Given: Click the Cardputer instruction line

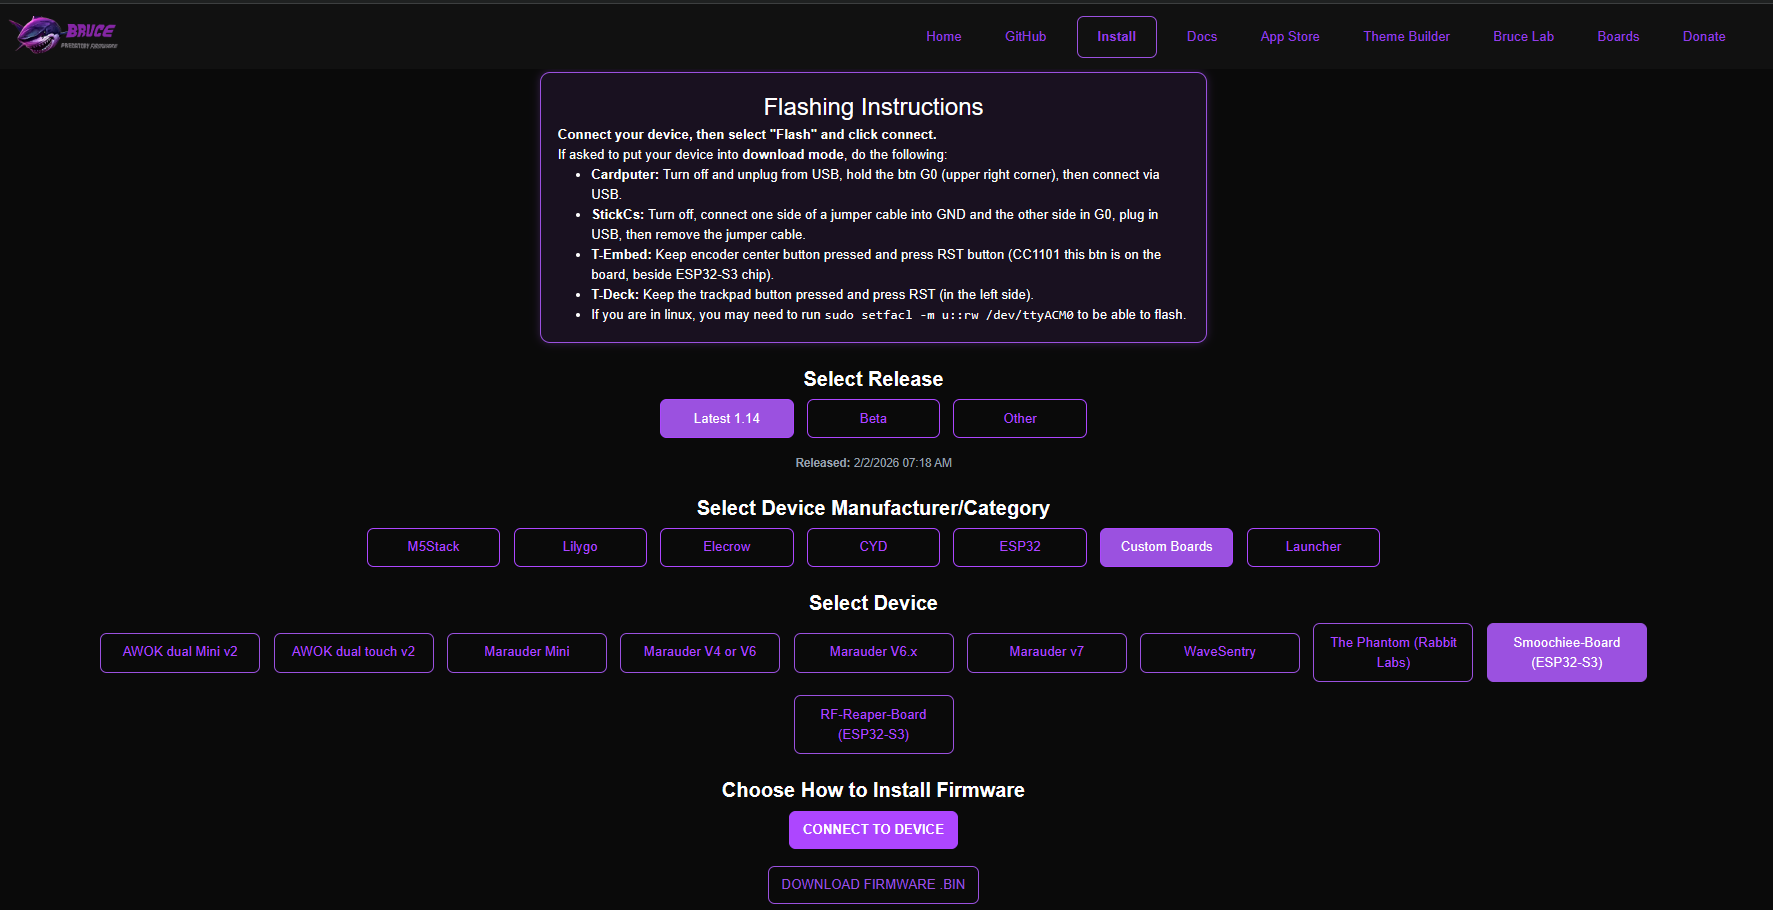Looking at the screenshot, I should coord(875,184).
